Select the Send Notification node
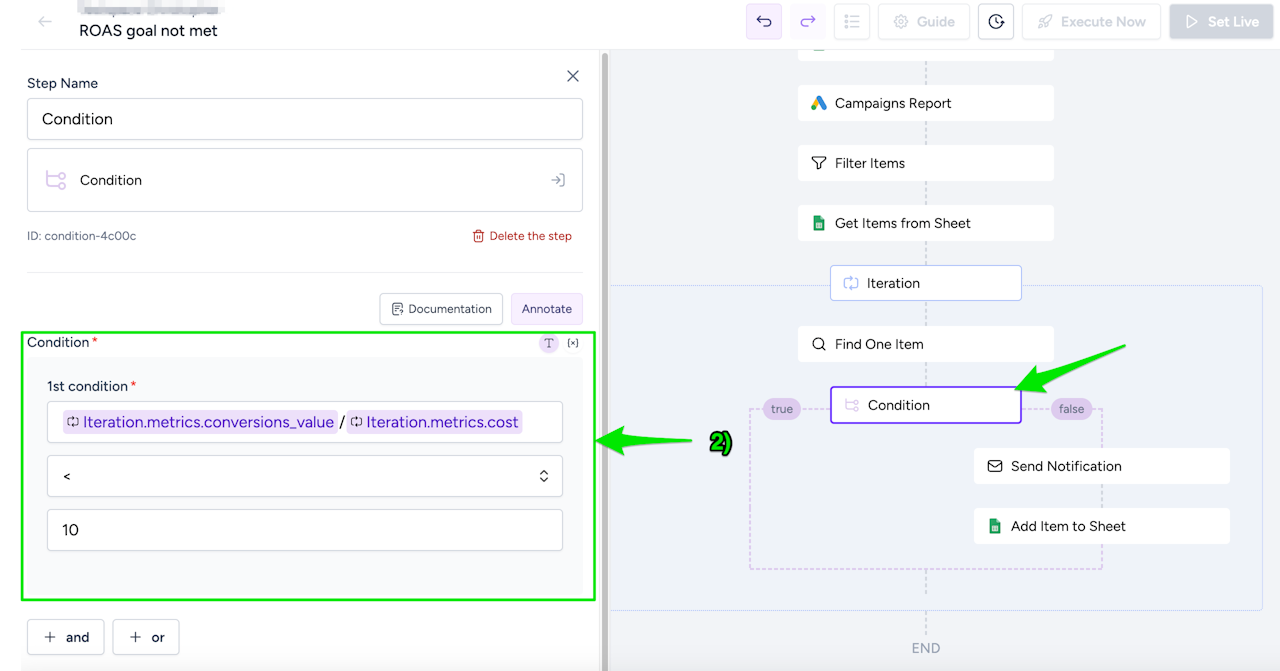The width and height of the screenshot is (1280, 671). (x=1101, y=466)
